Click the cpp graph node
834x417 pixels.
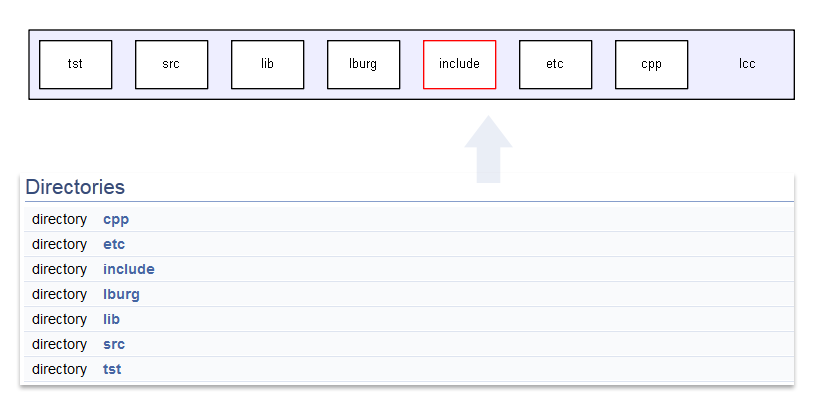651,64
